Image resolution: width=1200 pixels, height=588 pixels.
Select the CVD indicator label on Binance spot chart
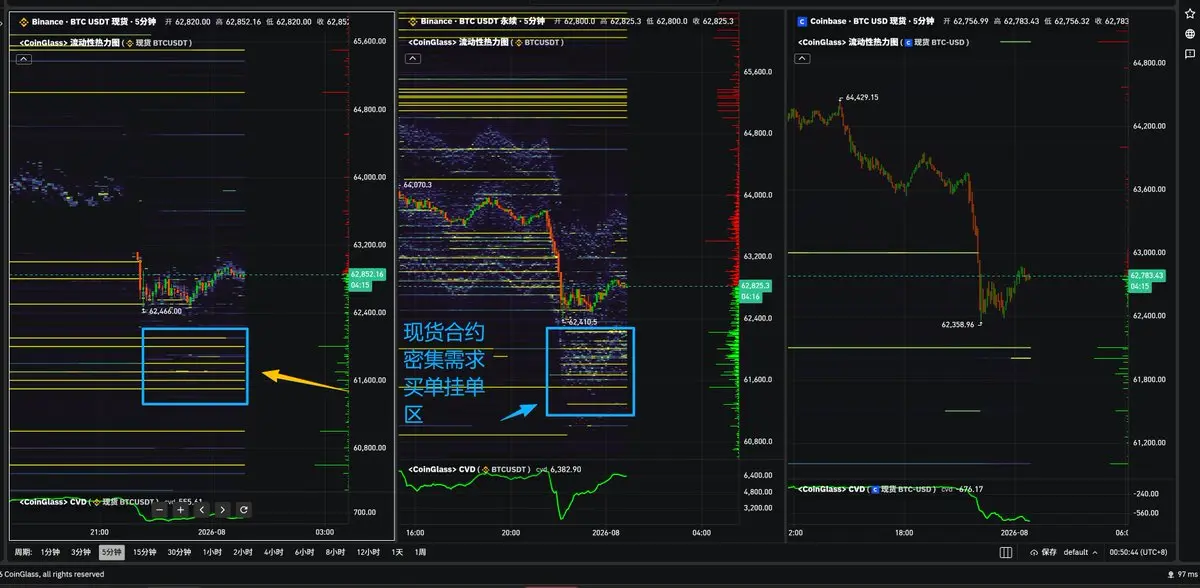[x=88, y=502]
